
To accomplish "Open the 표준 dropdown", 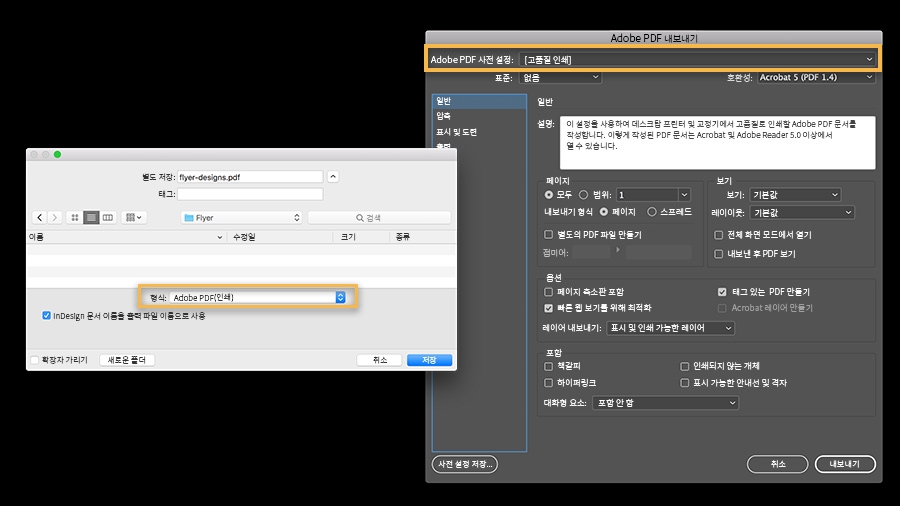I will tap(560, 77).
